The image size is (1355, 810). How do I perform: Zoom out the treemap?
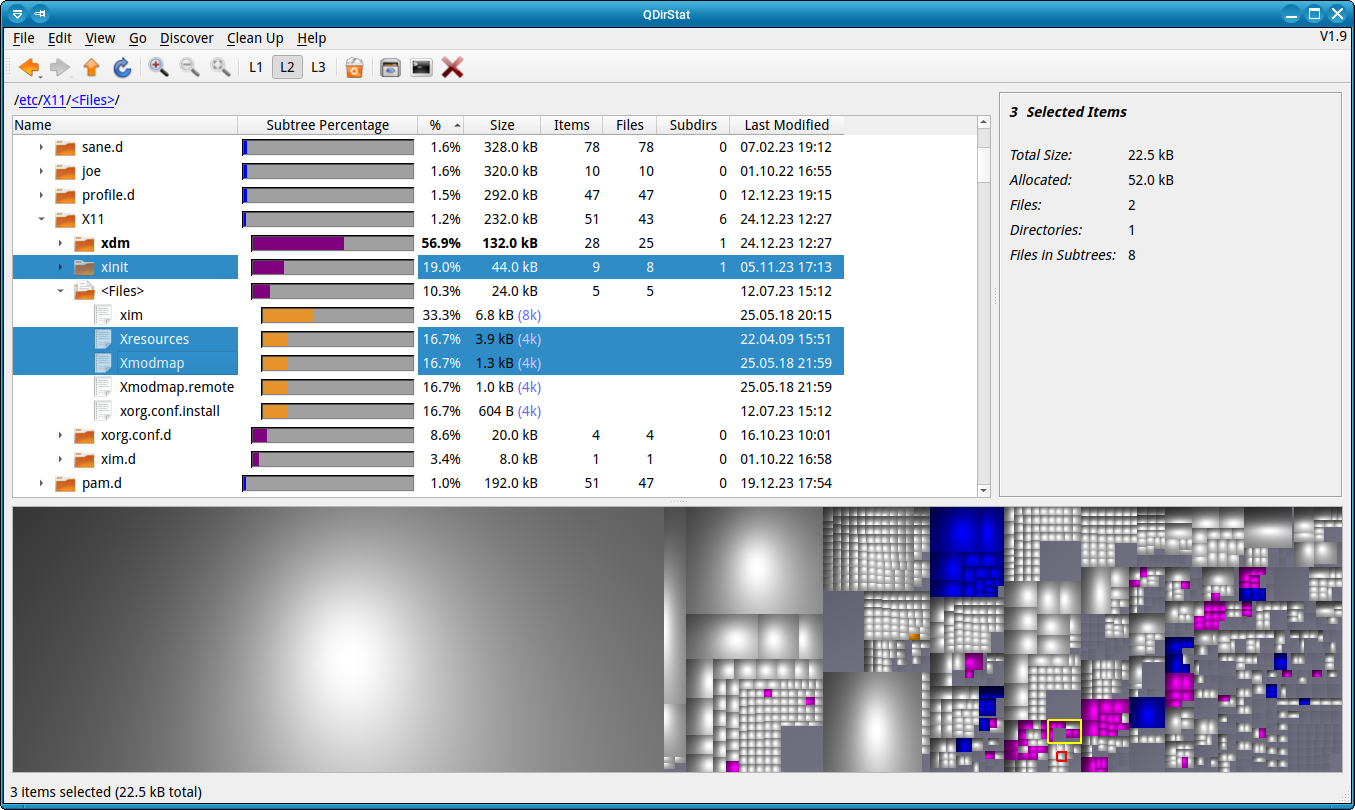click(189, 67)
